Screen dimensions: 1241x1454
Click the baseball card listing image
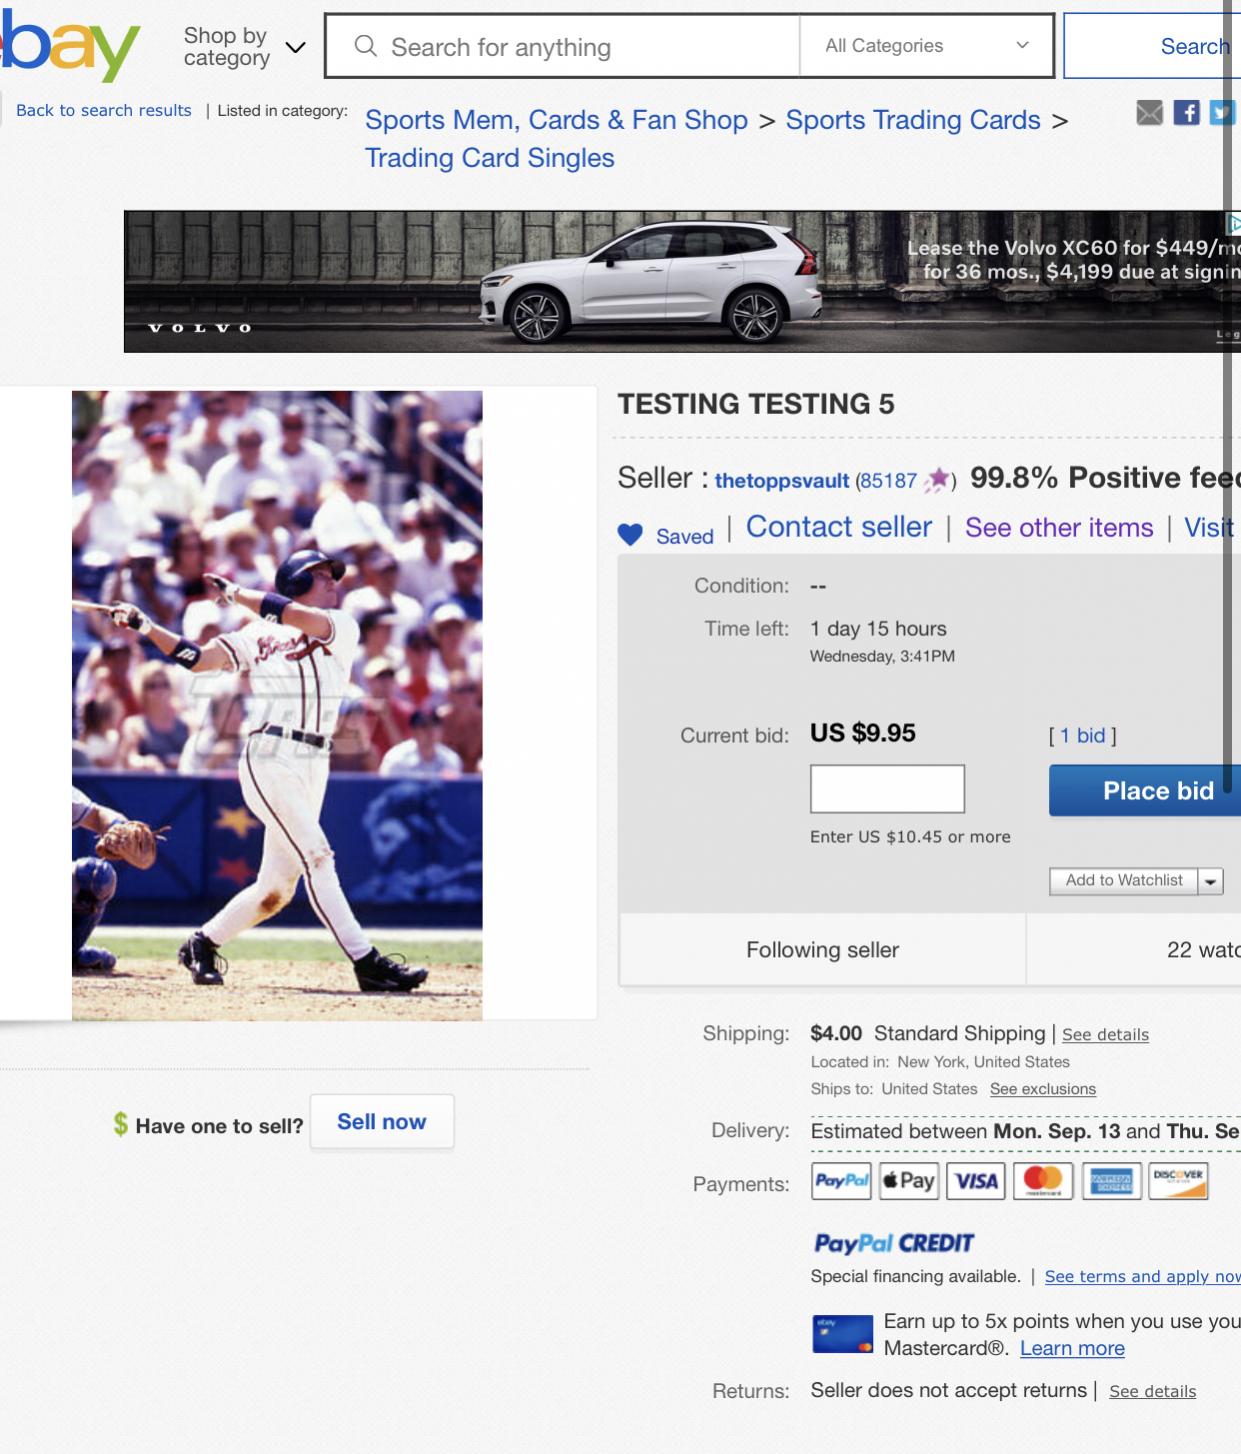tap(277, 705)
